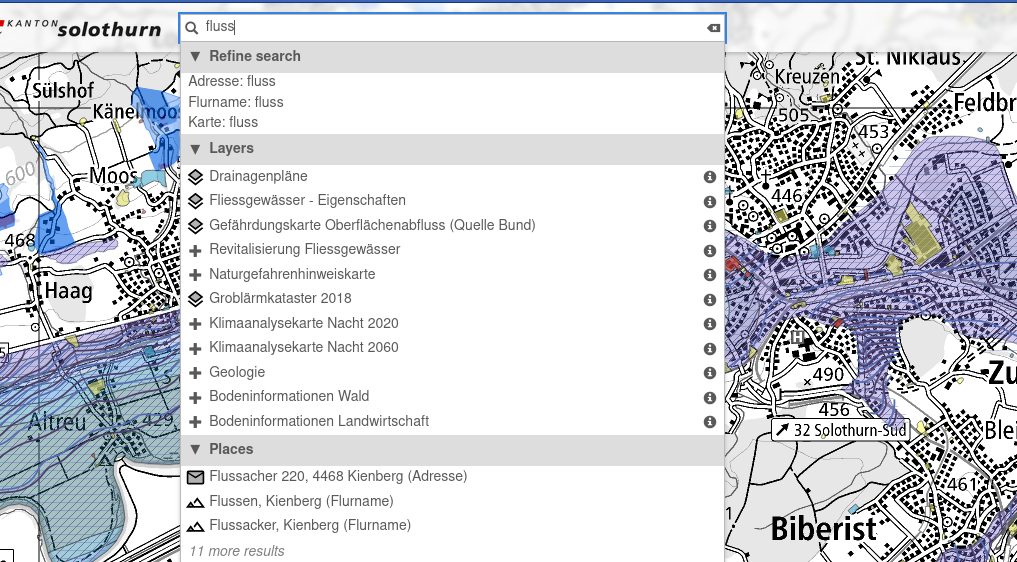
Task: Open info for Bodeninformationen Landwirtschaft layer
Action: coord(710,422)
